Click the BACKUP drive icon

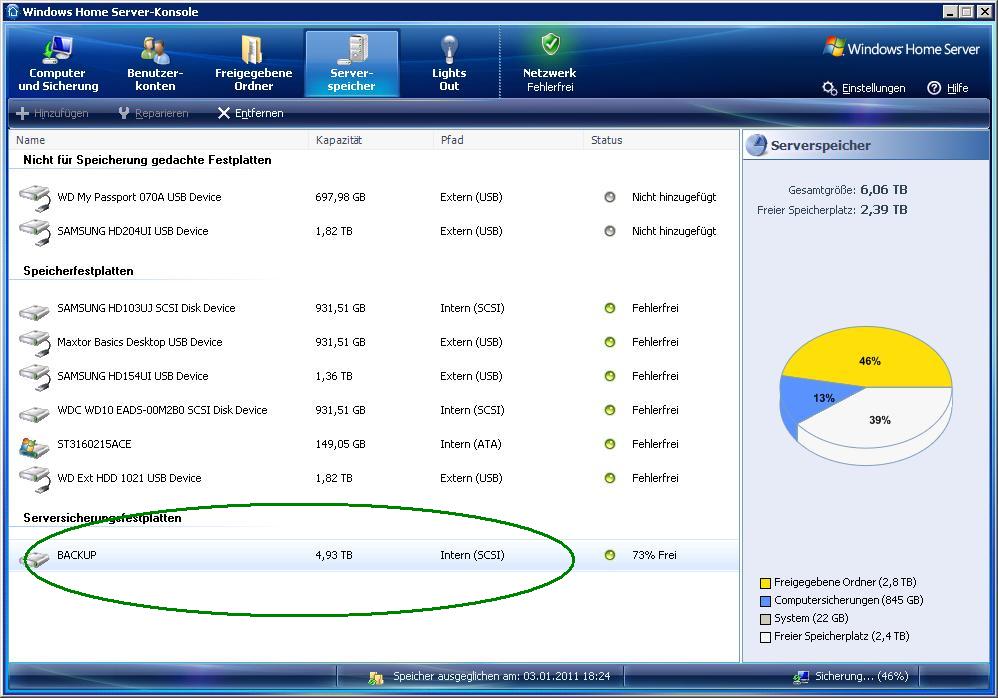[x=34, y=558]
